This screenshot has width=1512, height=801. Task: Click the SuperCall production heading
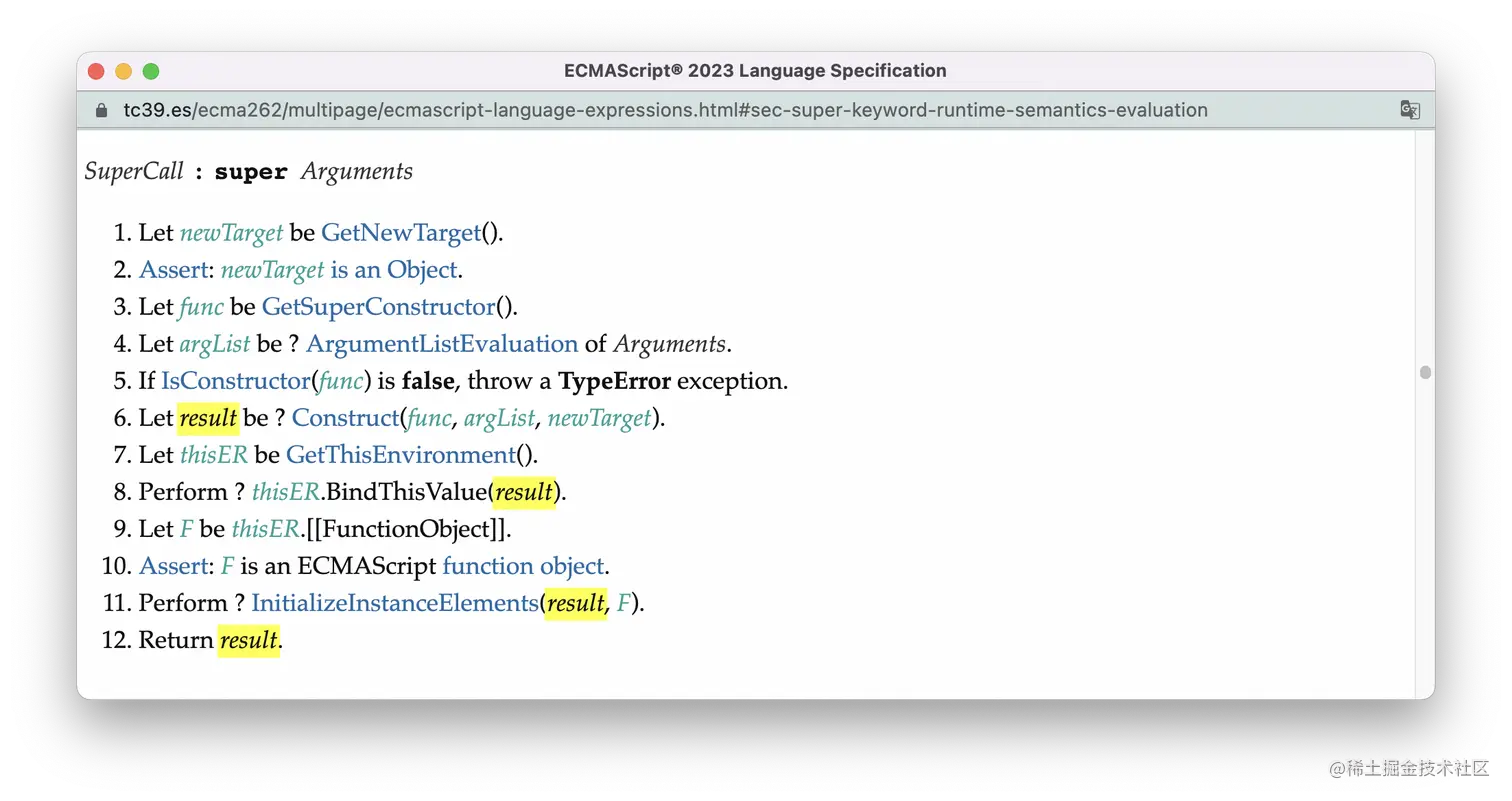coord(134,172)
